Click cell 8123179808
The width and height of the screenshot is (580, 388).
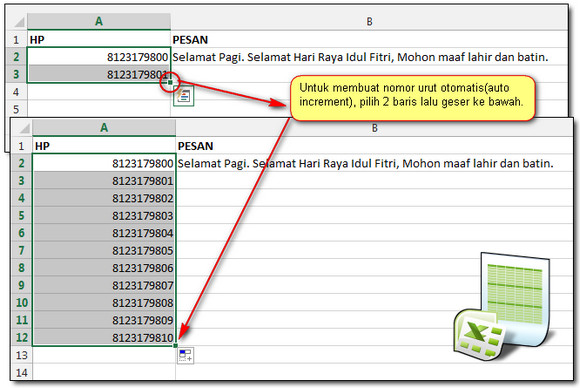[x=104, y=303]
